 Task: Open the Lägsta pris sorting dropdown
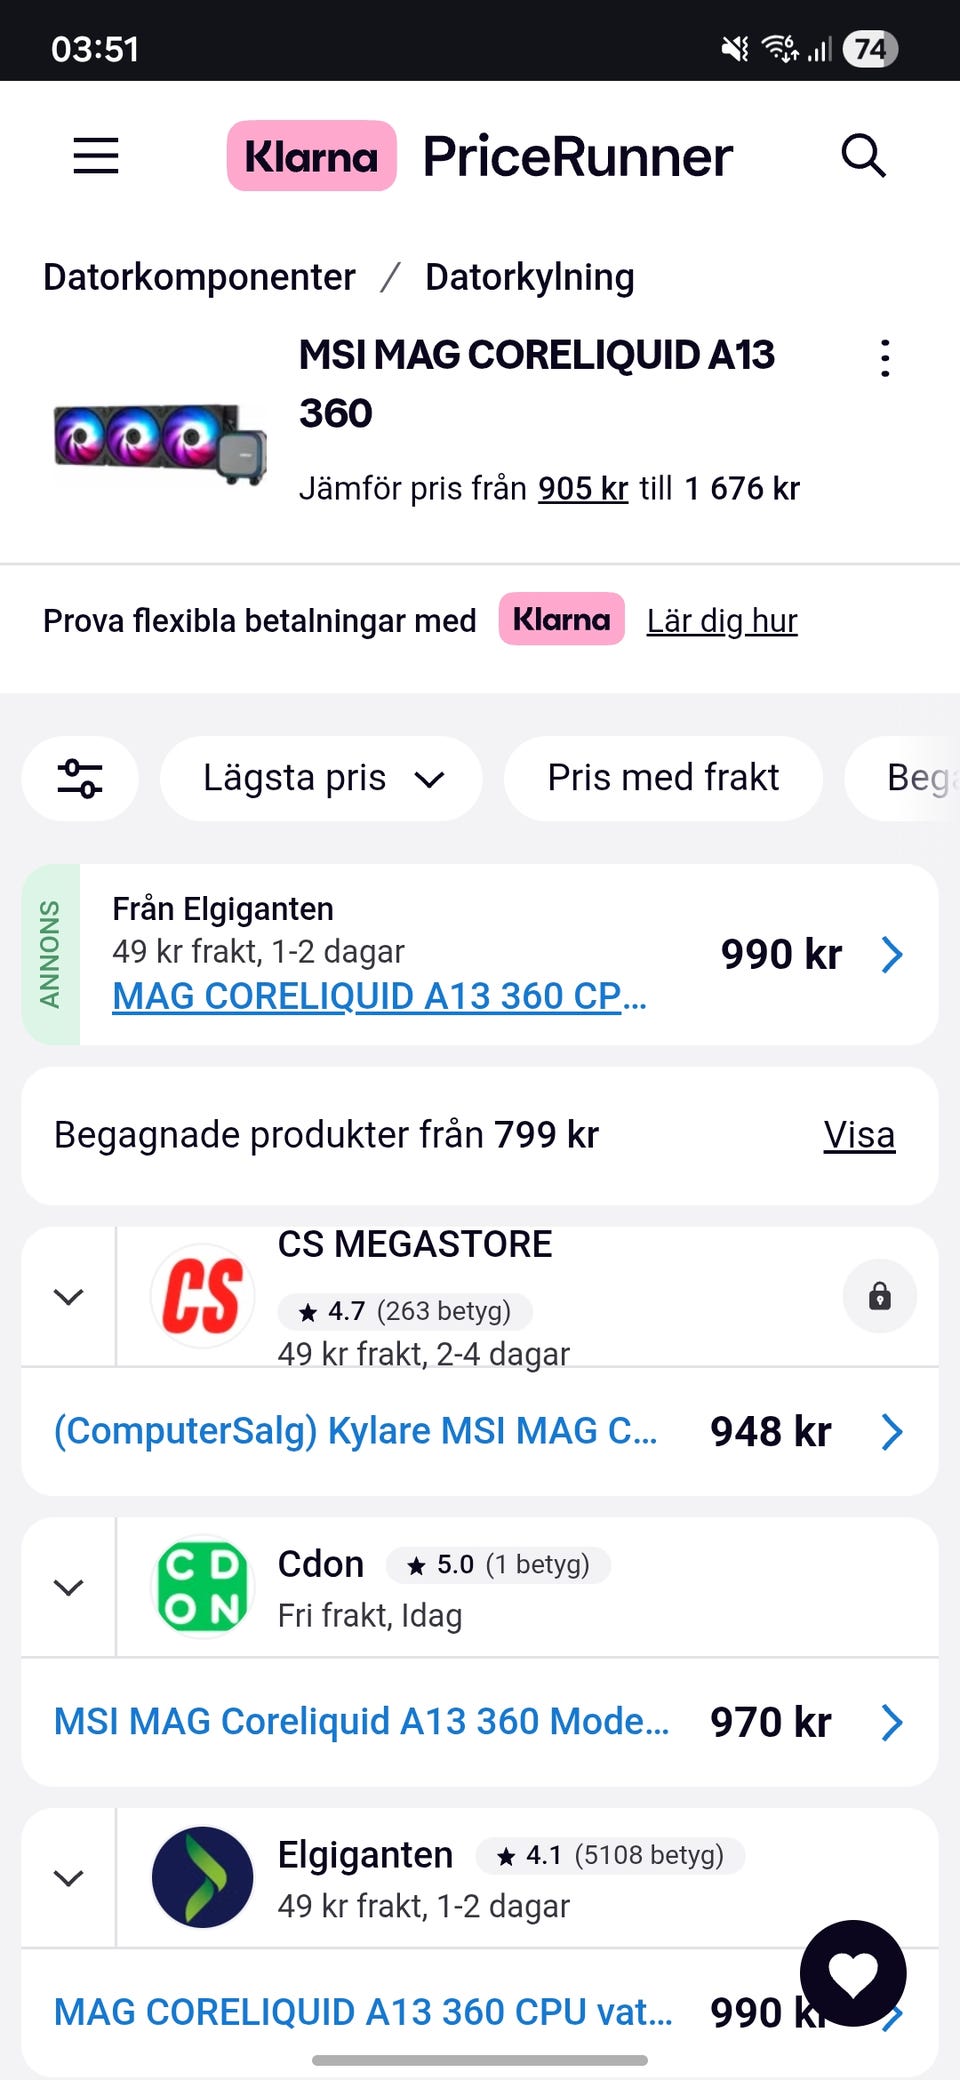(320, 778)
